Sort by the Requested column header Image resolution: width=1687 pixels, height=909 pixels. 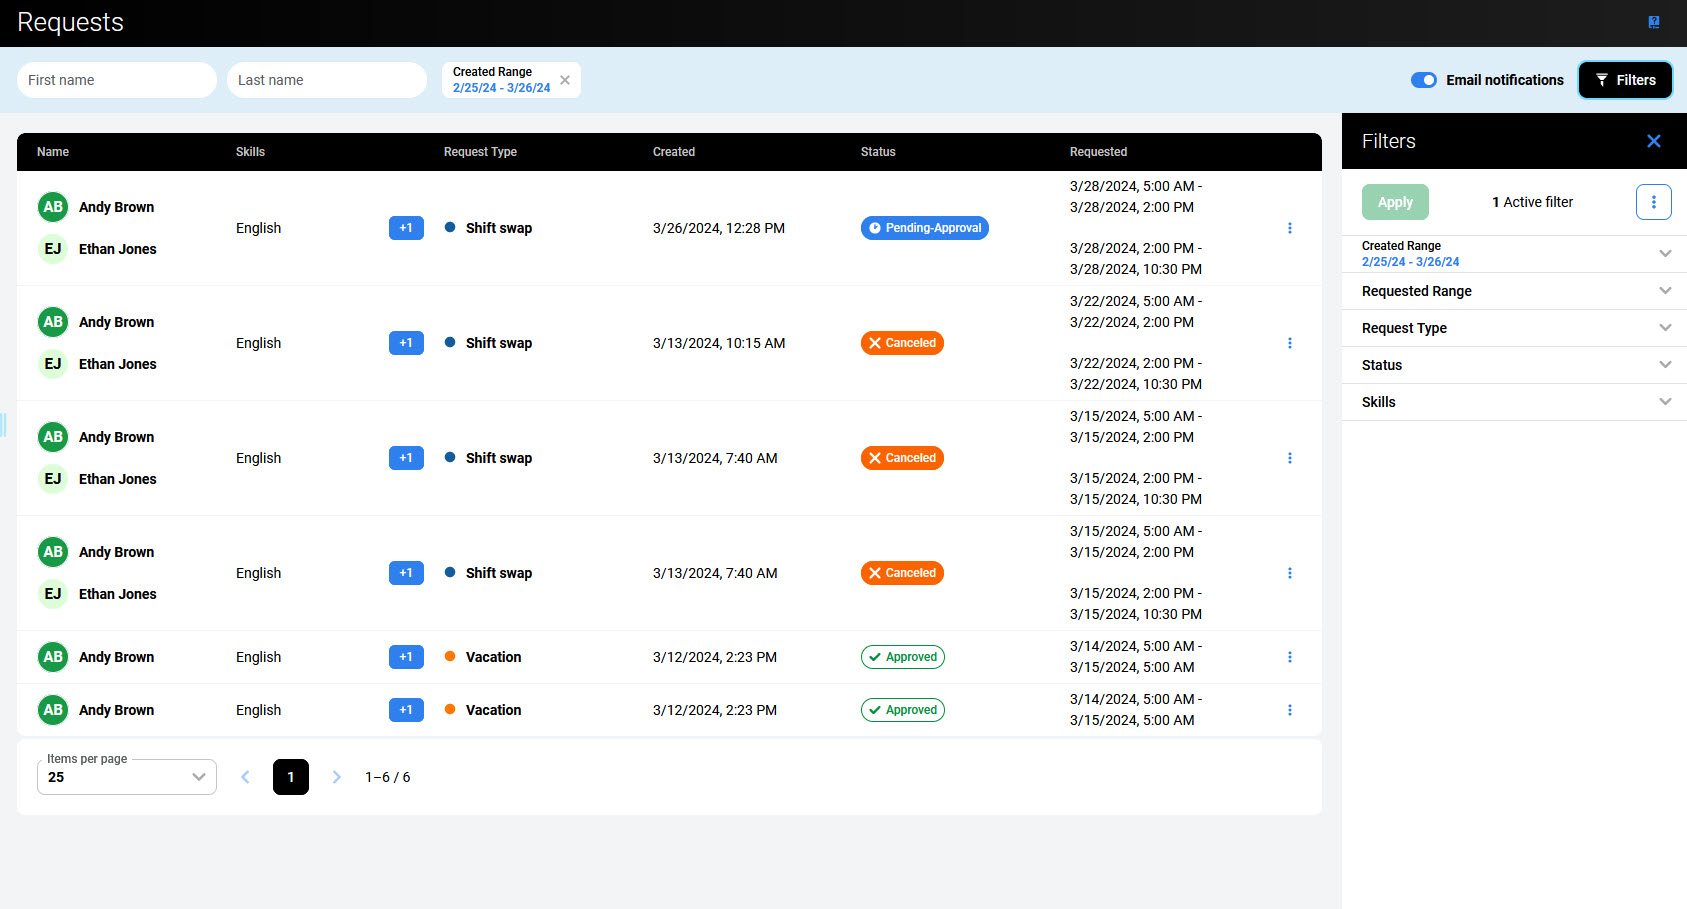click(1098, 152)
